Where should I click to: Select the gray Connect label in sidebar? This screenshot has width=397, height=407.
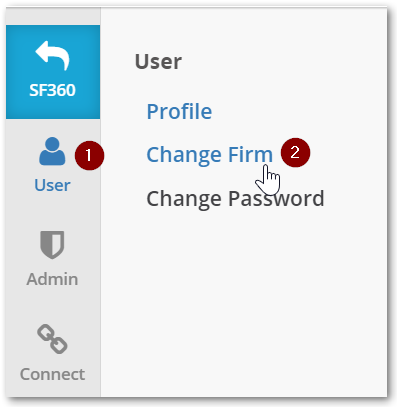click(x=52, y=374)
